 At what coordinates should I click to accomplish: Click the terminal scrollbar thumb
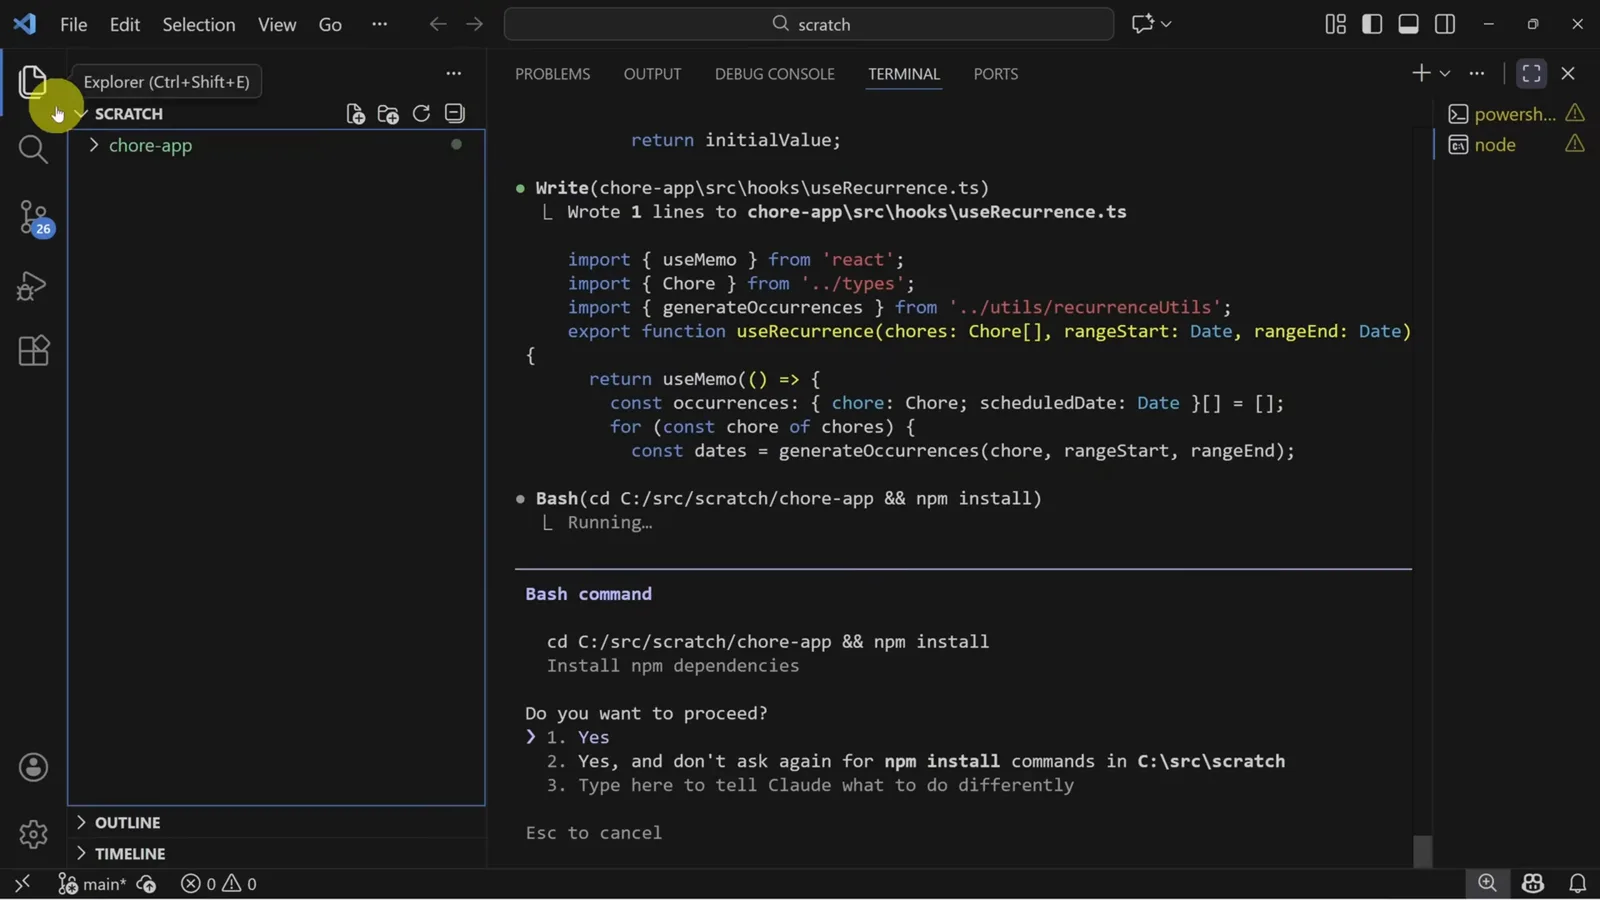[x=1423, y=851]
